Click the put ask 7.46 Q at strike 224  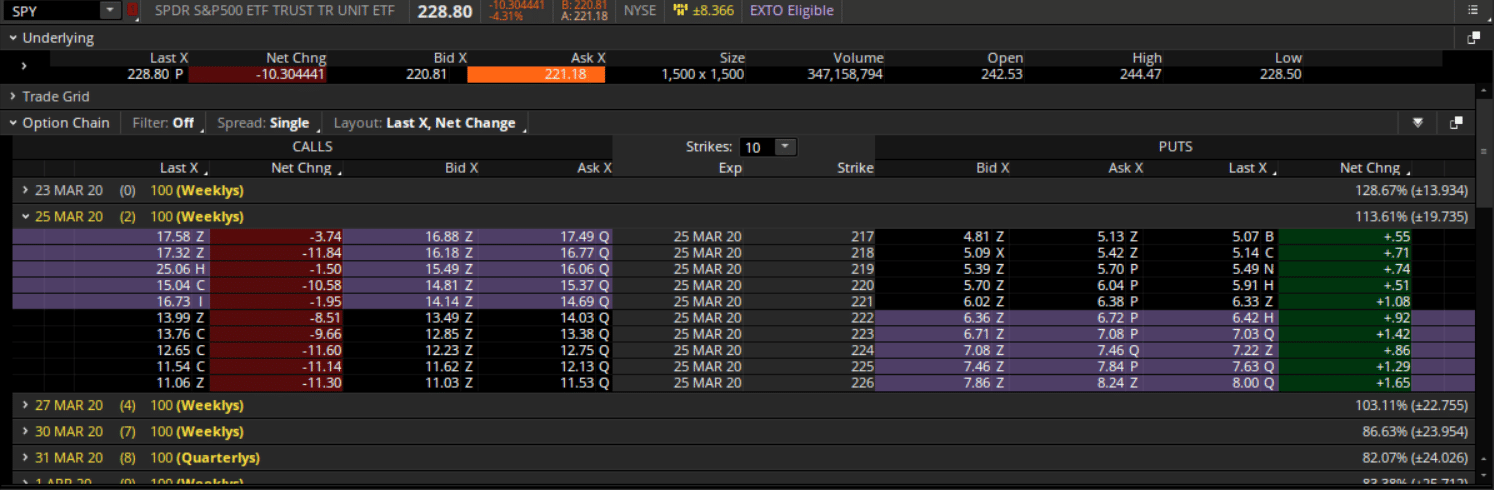pos(1119,350)
